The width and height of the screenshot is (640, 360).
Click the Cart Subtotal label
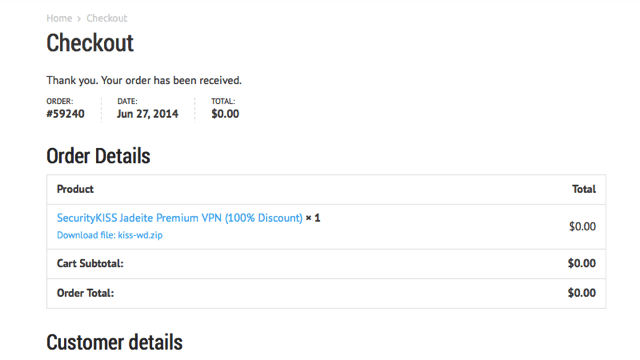click(90, 264)
